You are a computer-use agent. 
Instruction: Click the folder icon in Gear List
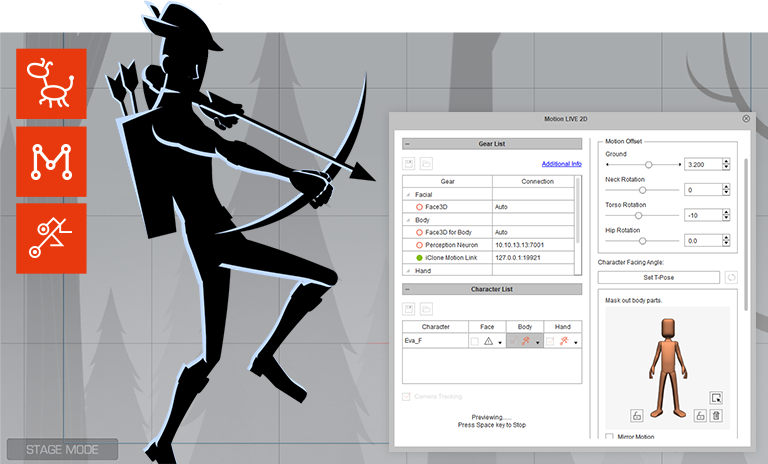[426, 163]
